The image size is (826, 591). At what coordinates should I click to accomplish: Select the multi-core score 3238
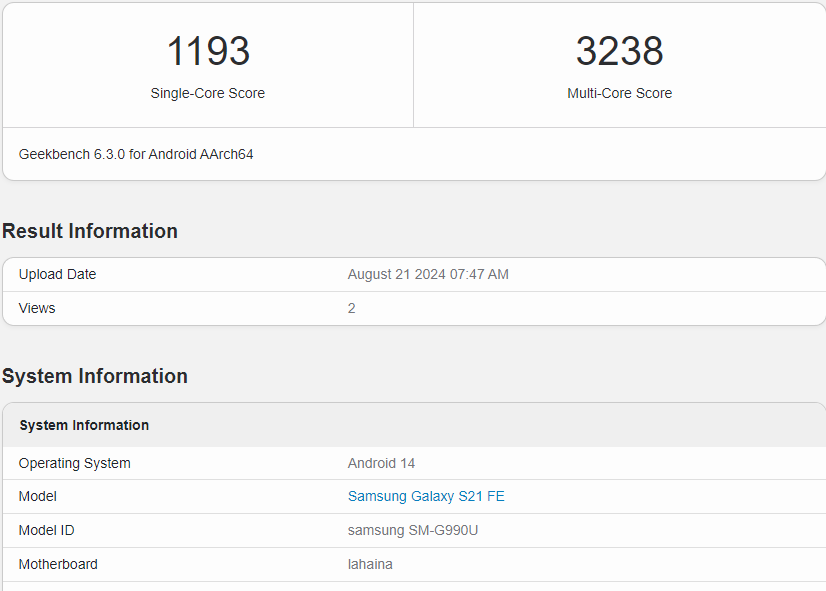point(620,51)
